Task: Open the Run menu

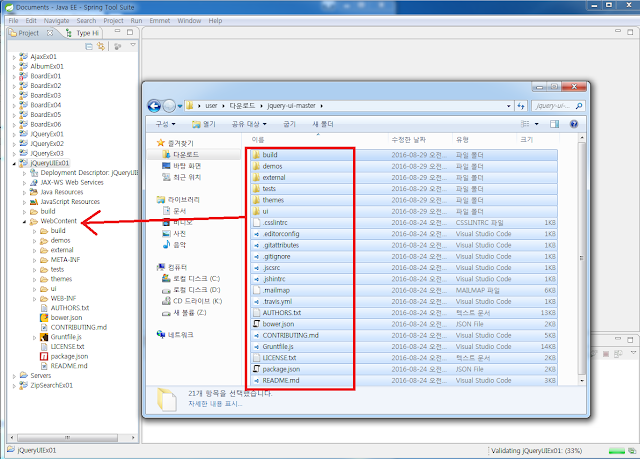Action: 136,21
